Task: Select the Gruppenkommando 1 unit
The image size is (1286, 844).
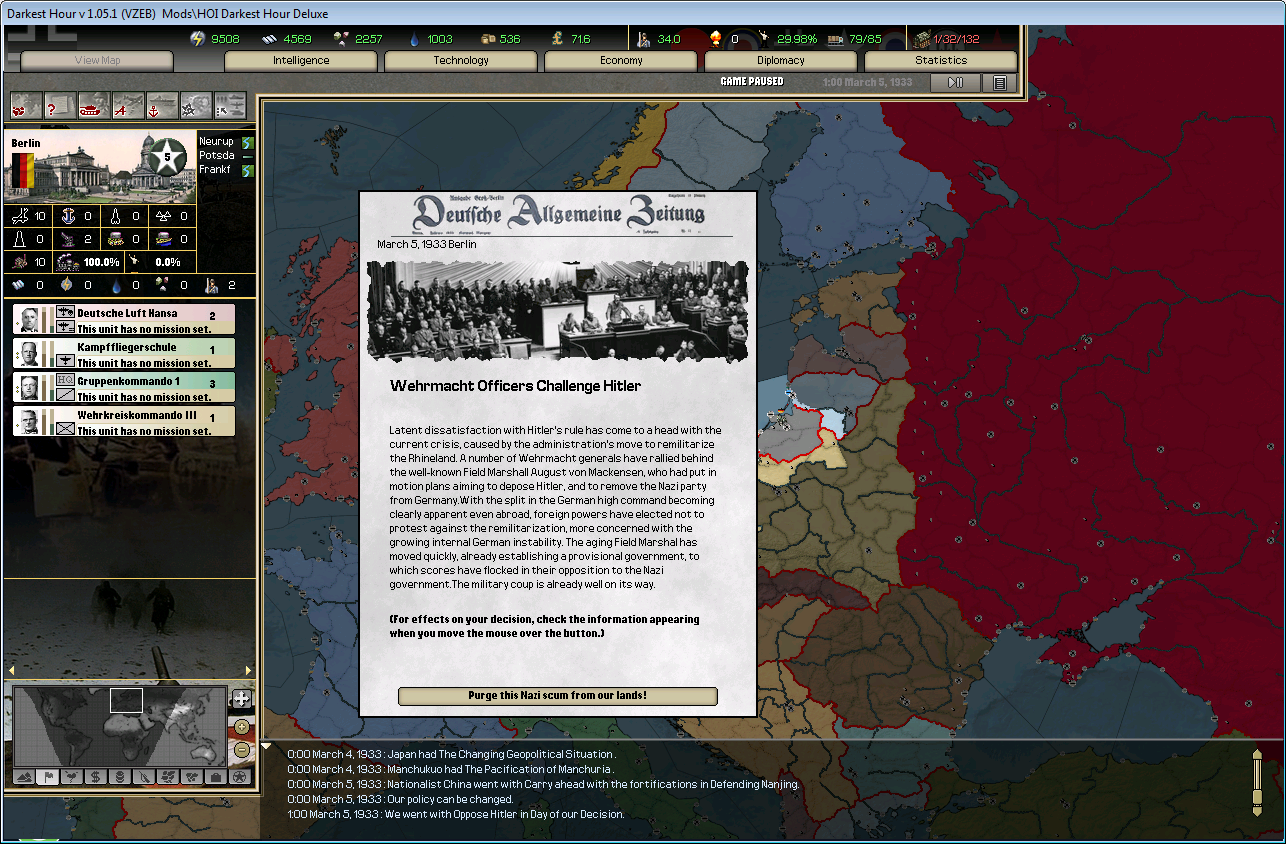Action: pyautogui.click(x=124, y=387)
